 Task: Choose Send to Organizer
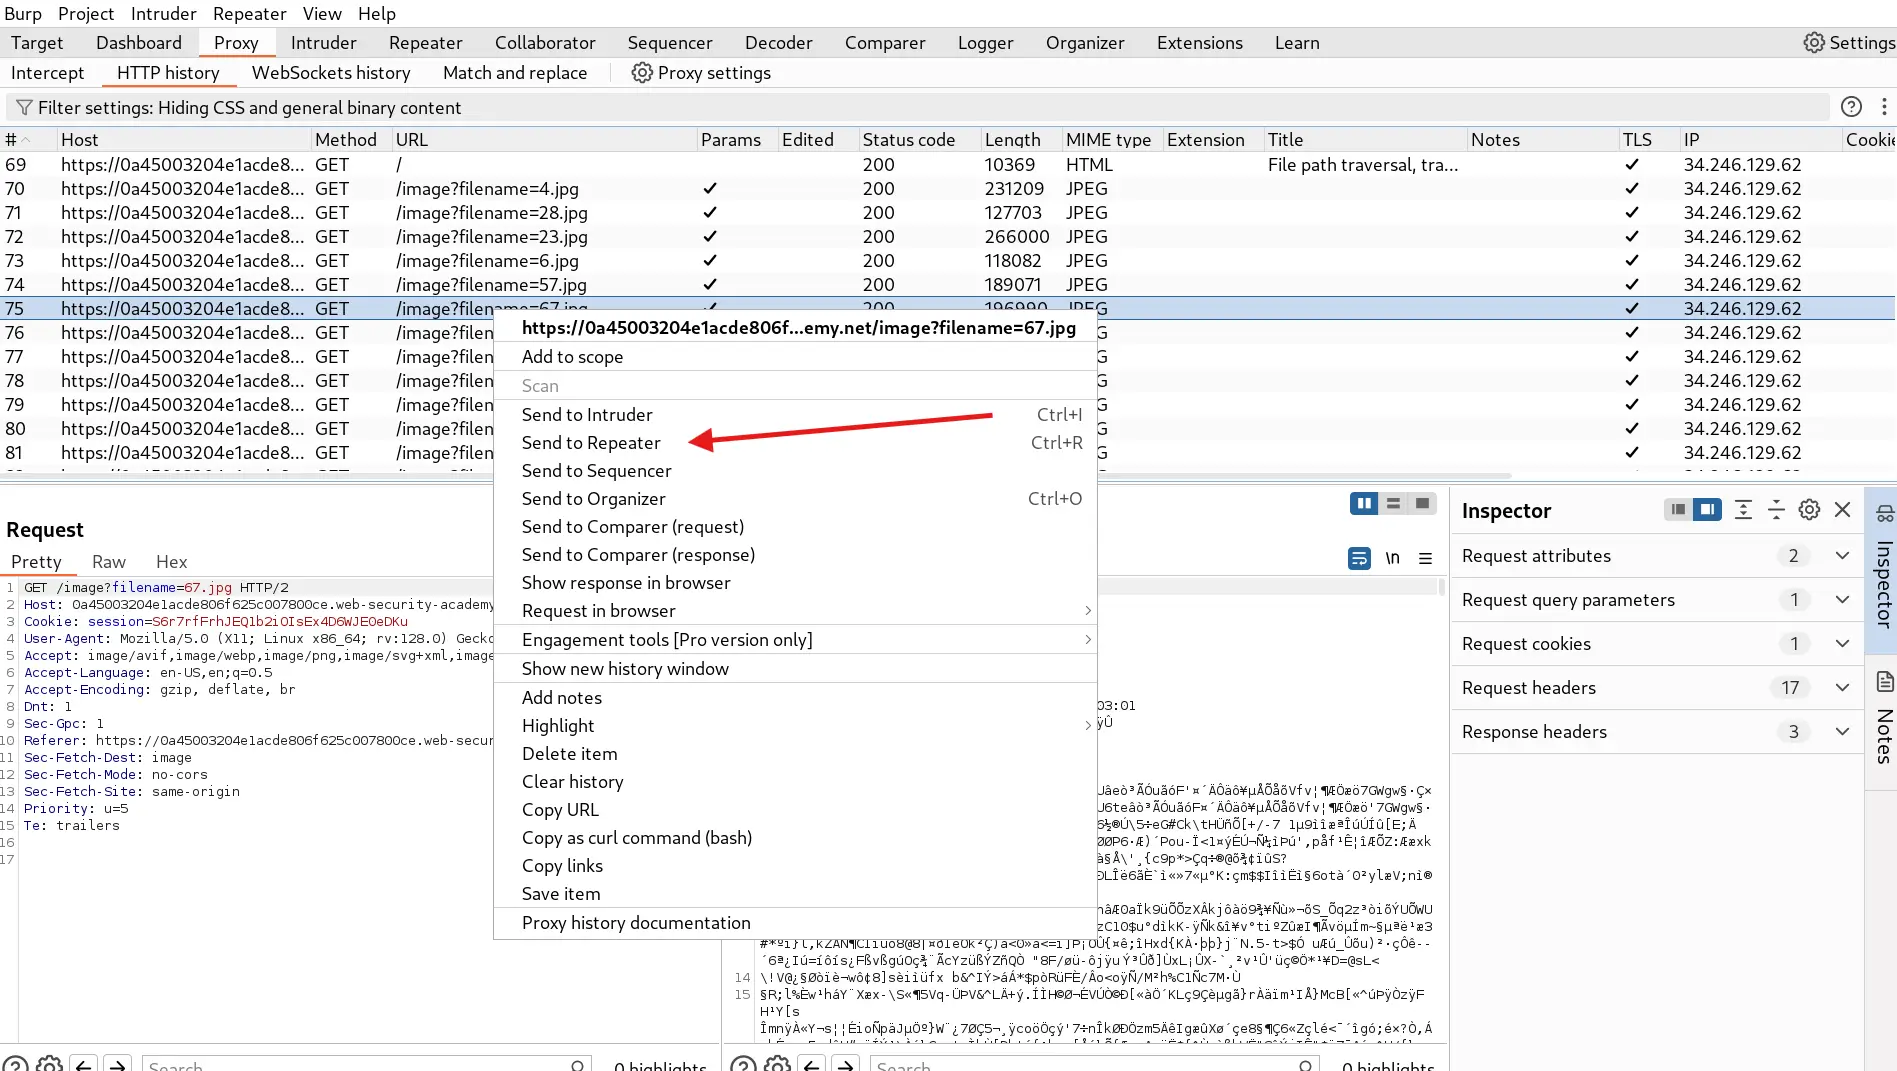pos(795,499)
